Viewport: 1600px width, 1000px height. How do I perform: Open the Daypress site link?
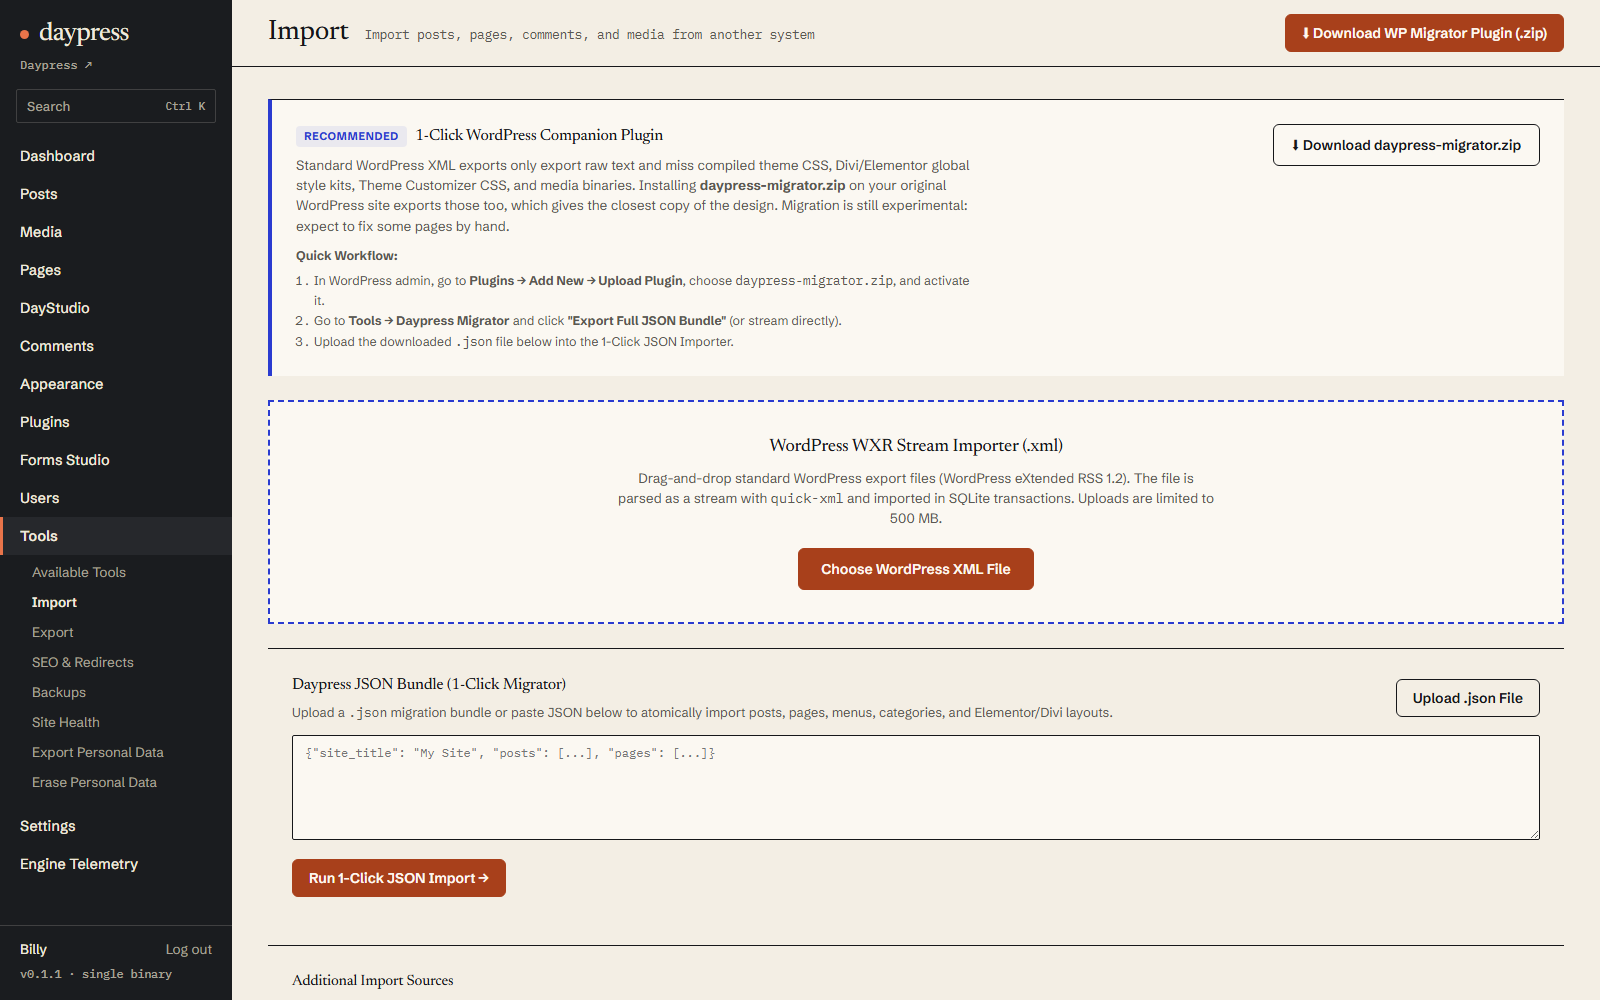pyautogui.click(x=56, y=65)
